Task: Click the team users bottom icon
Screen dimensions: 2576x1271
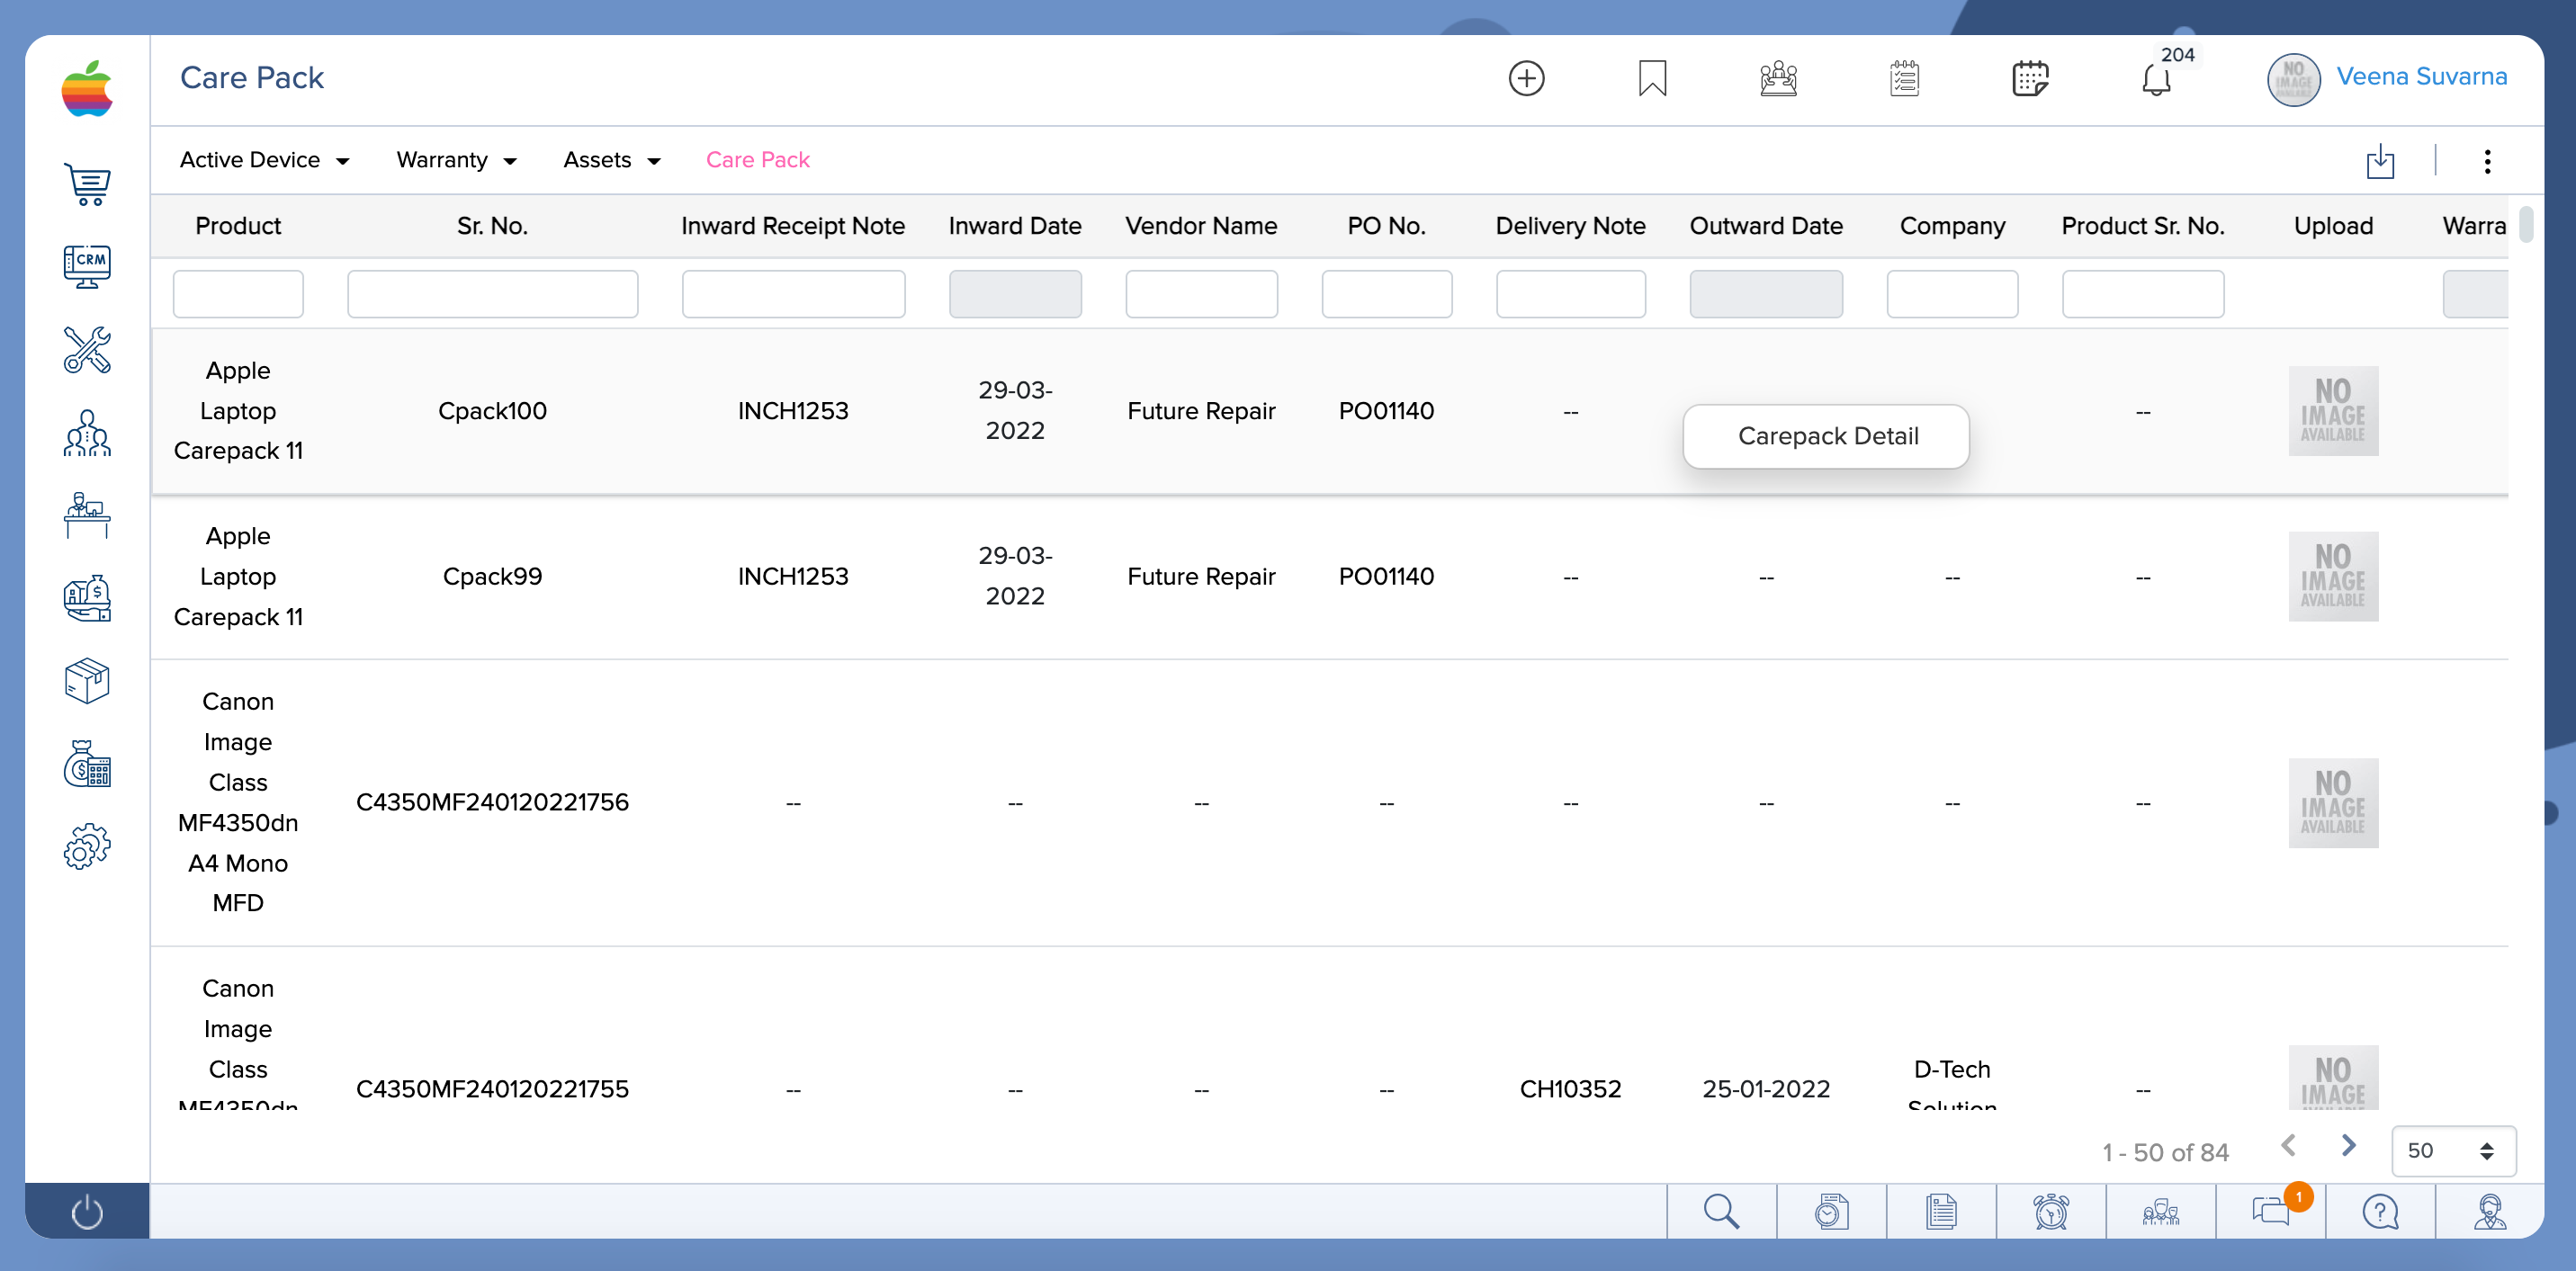Action: pyautogui.click(x=2161, y=1211)
